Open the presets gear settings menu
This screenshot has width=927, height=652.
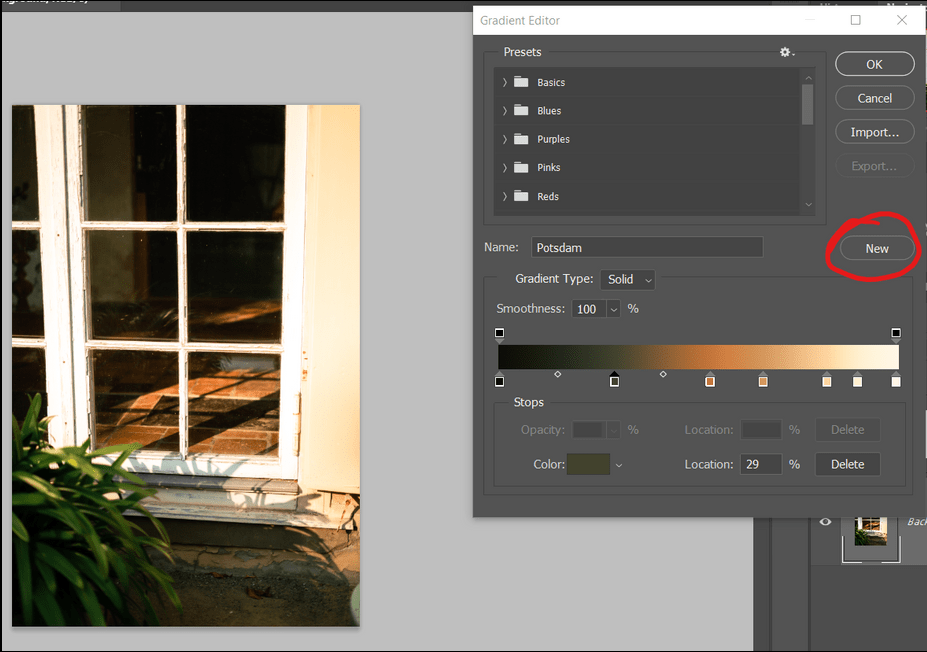click(x=787, y=52)
